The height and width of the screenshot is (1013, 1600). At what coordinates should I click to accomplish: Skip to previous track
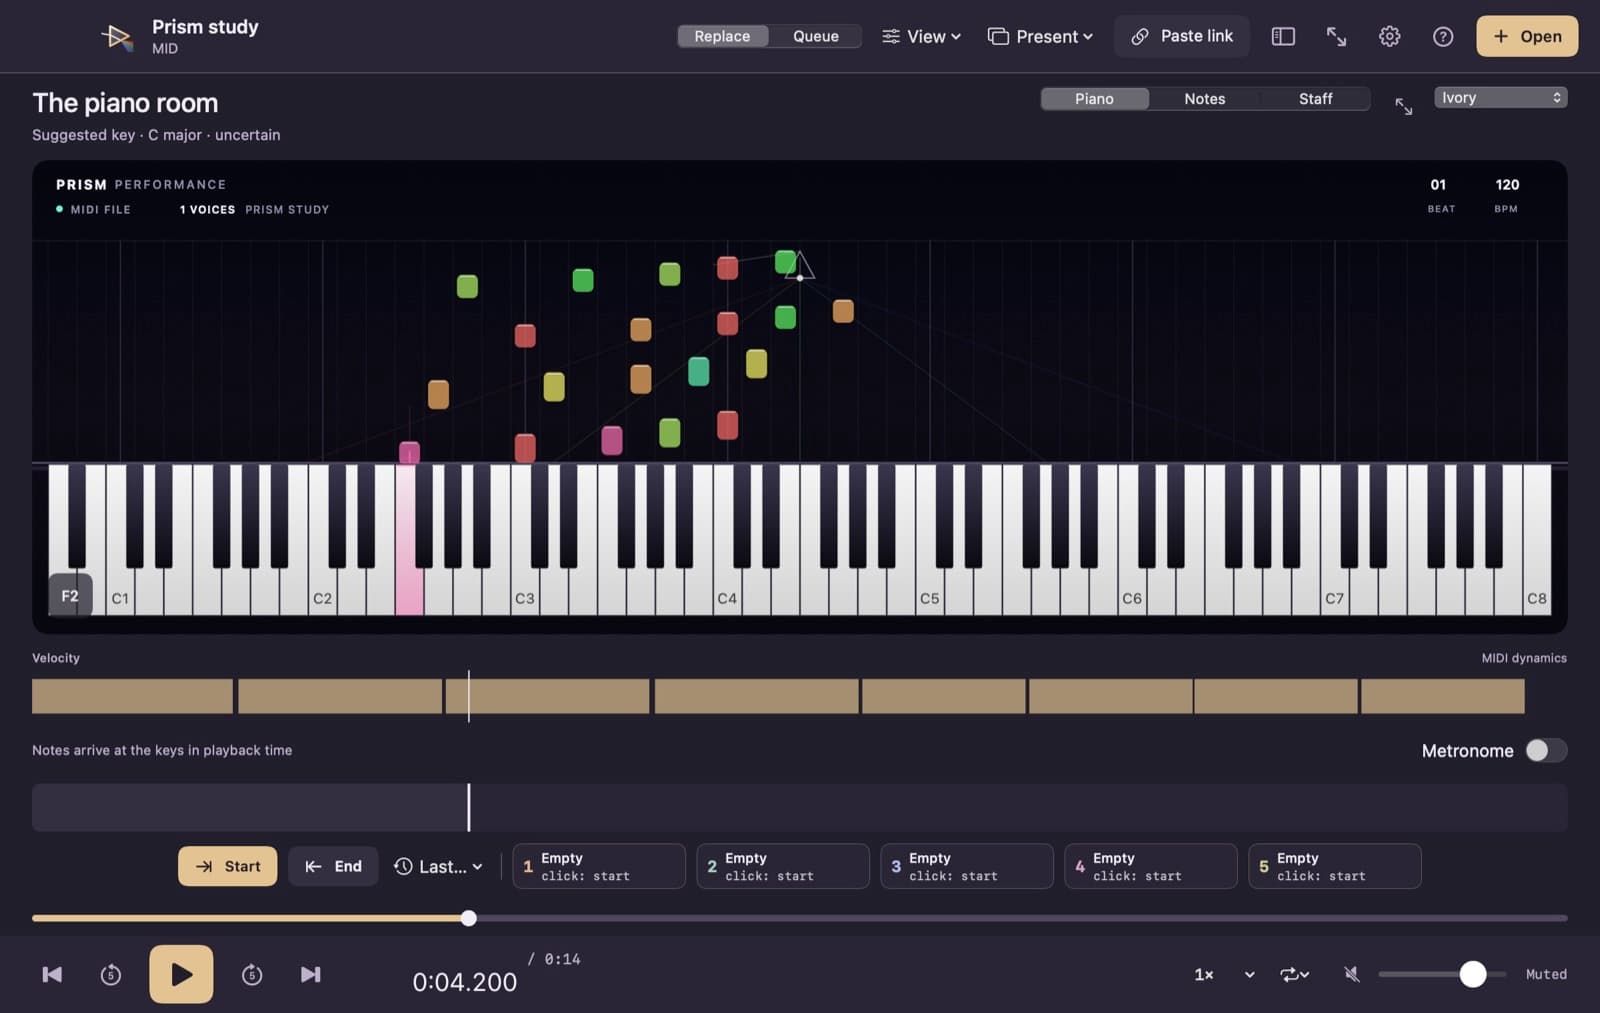click(52, 974)
